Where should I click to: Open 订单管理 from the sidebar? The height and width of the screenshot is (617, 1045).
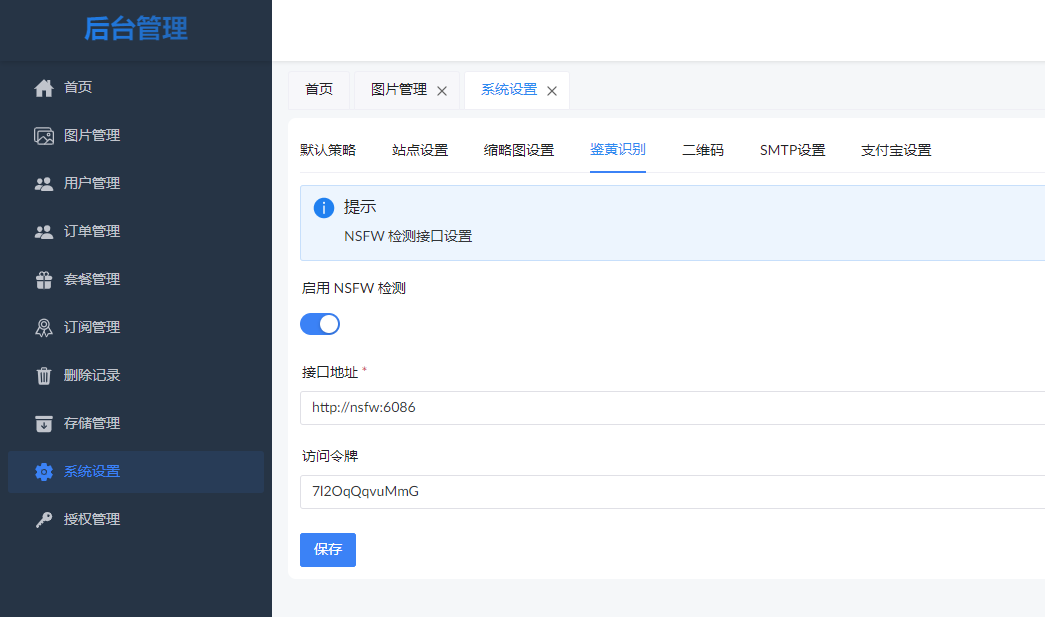[x=92, y=232]
